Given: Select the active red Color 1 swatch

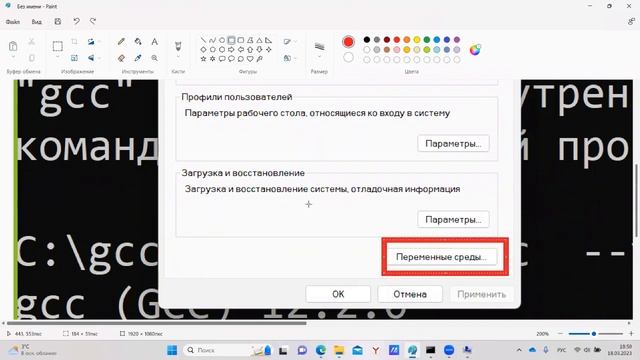Looking at the screenshot, I should (348, 42).
